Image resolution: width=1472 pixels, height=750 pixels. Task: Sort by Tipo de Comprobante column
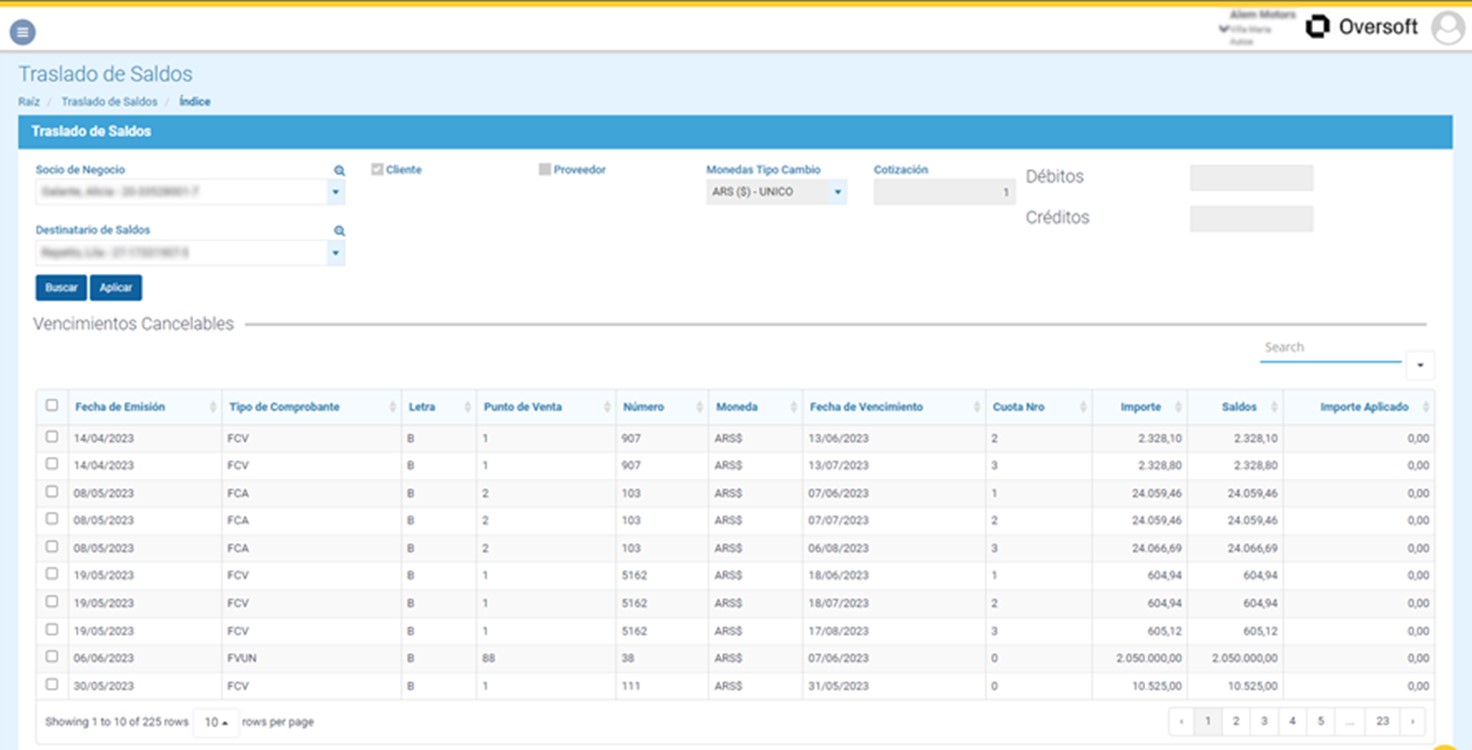pyautogui.click(x=311, y=407)
